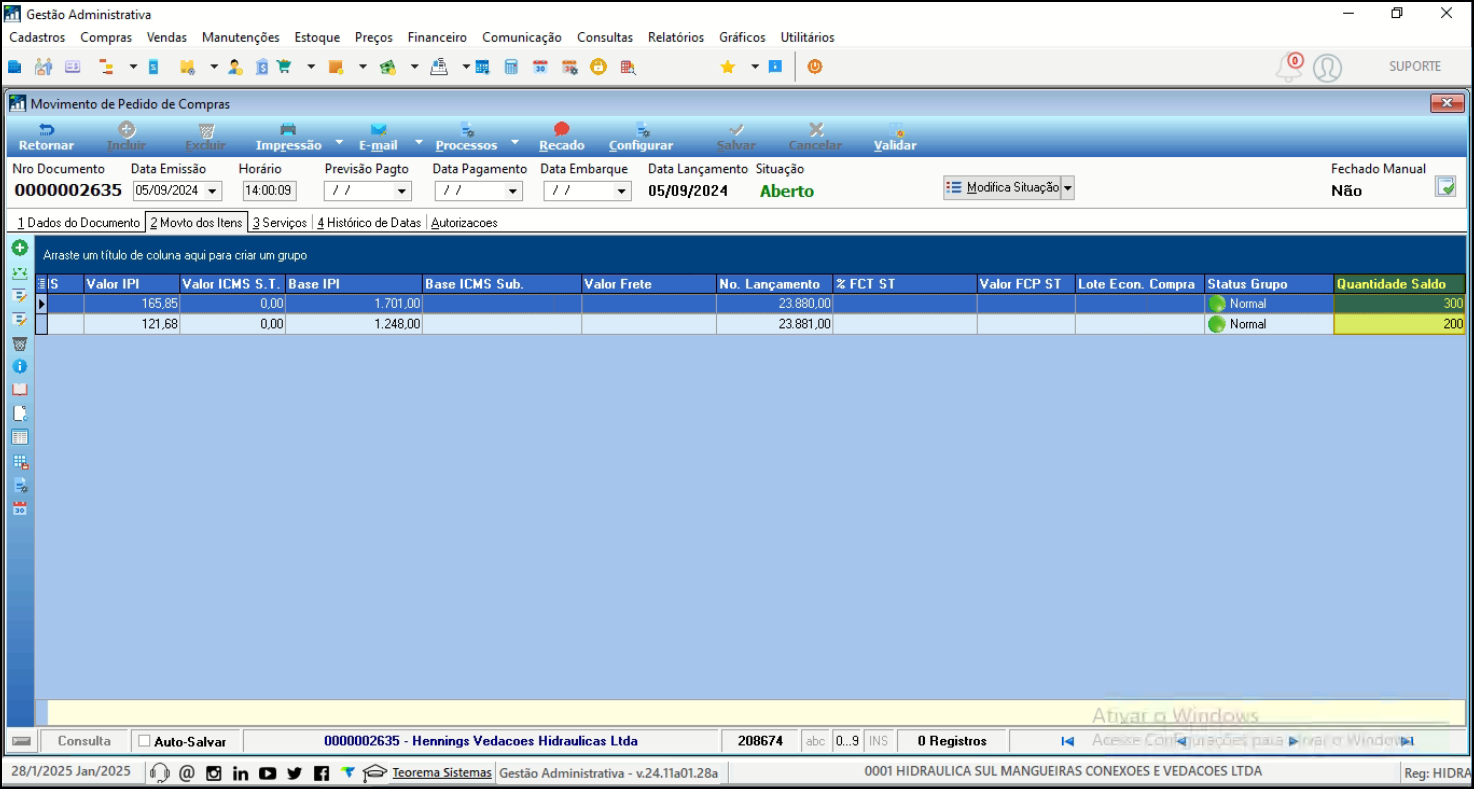This screenshot has width=1474, height=789.
Task: Click the Valor IPI column header
Action: point(132,284)
